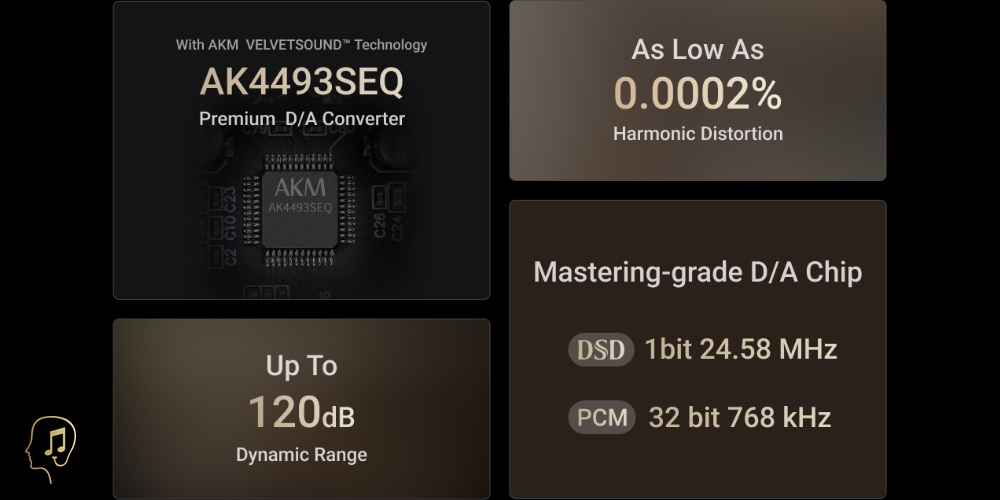Click the golden head music note logo
The image size is (1000, 500).
51,450
